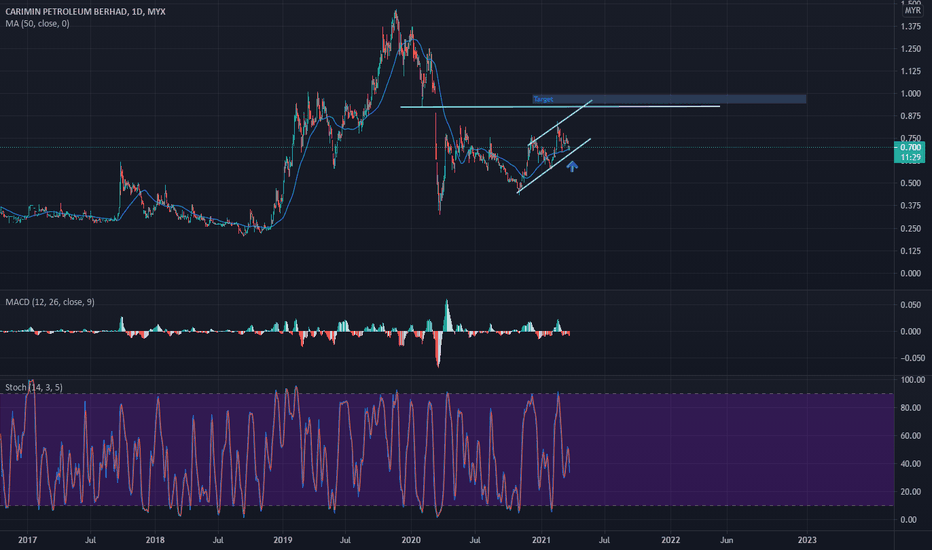
Task: Click the 2018 label on time axis
Action: pyautogui.click(x=155, y=540)
